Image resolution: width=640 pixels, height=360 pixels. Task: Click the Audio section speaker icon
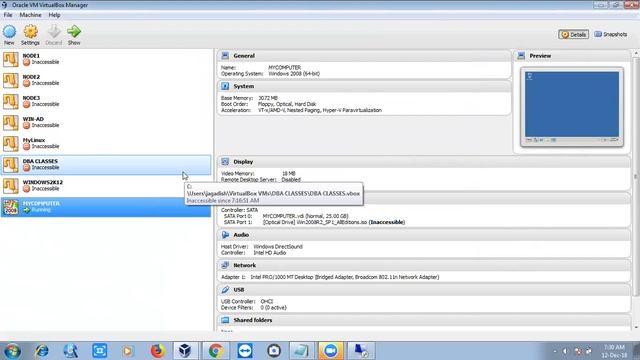(225, 235)
